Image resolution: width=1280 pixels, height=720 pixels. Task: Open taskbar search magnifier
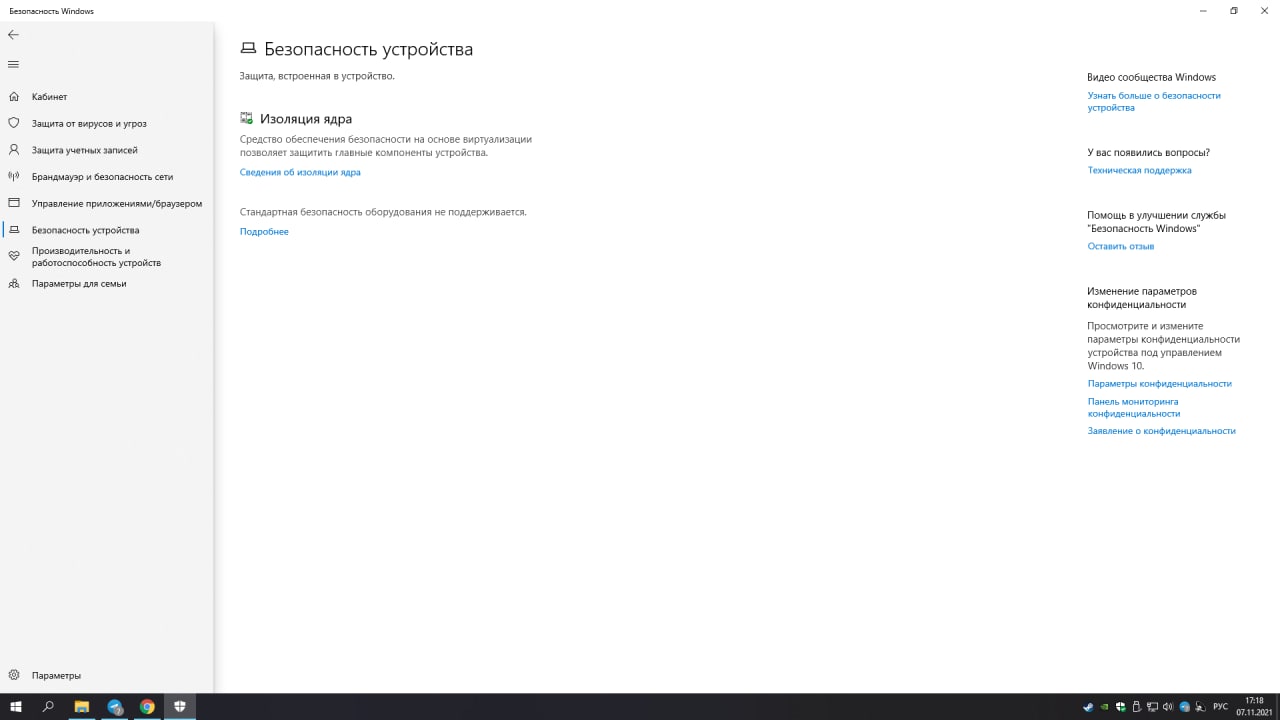48,706
